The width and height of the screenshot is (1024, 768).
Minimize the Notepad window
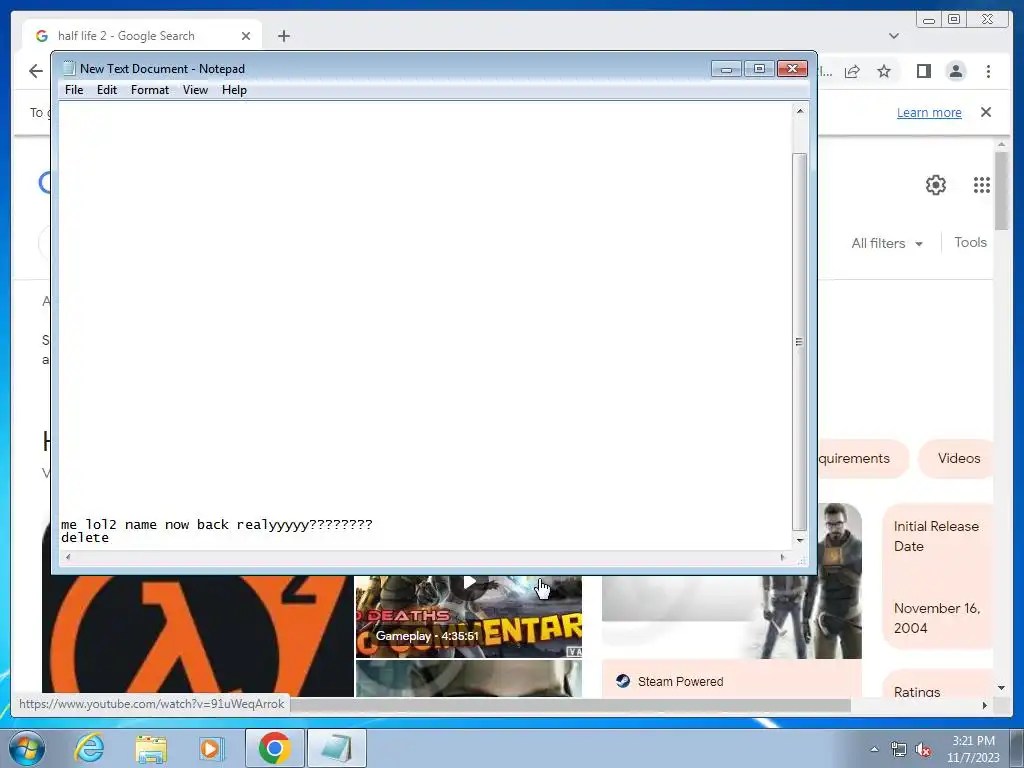(726, 69)
